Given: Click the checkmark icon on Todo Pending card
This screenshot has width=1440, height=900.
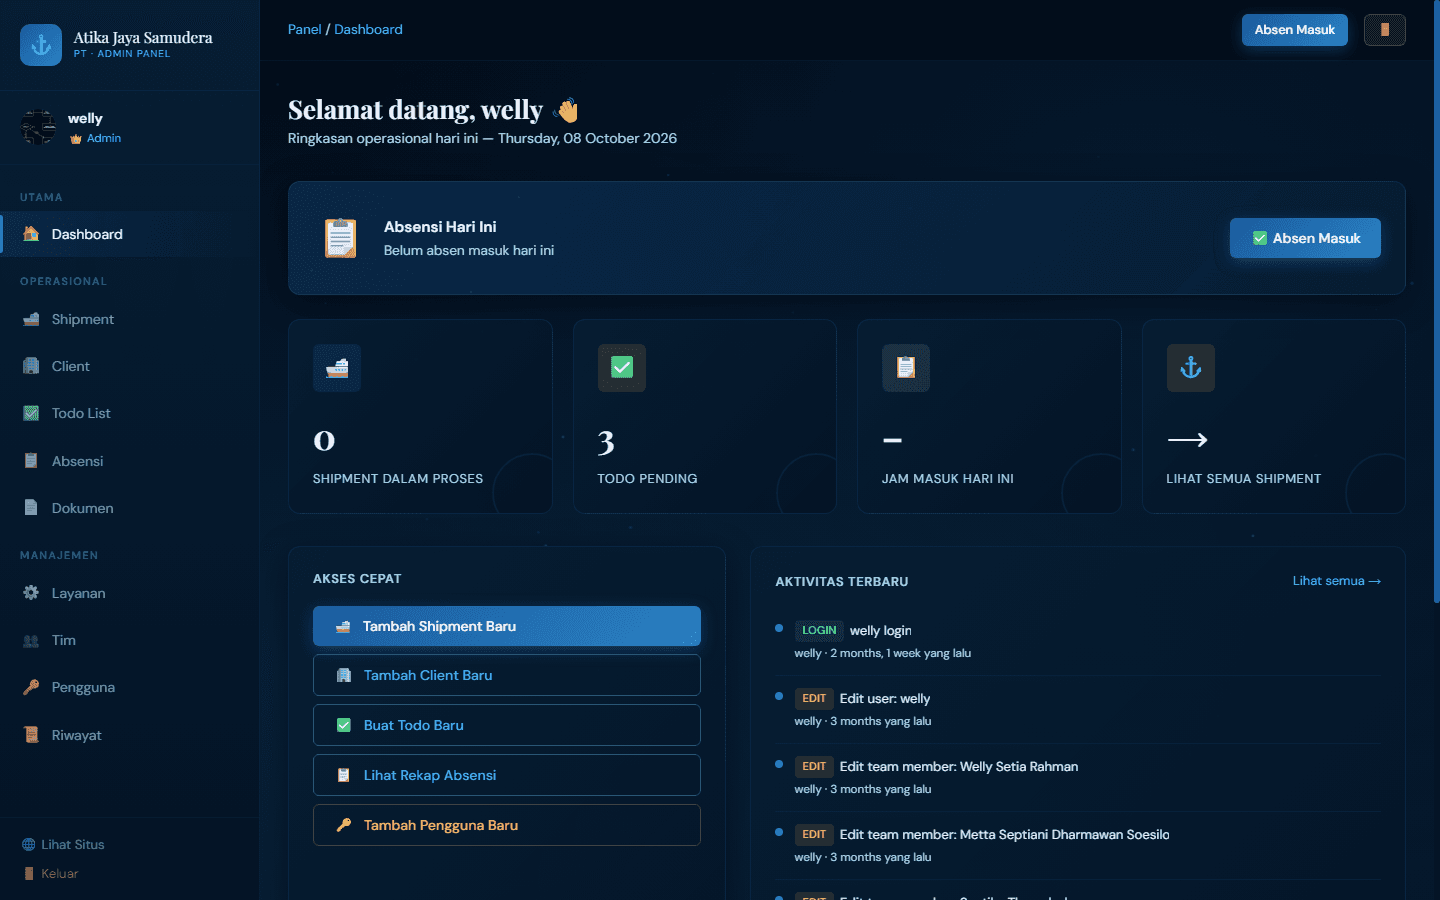Looking at the screenshot, I should [x=622, y=368].
